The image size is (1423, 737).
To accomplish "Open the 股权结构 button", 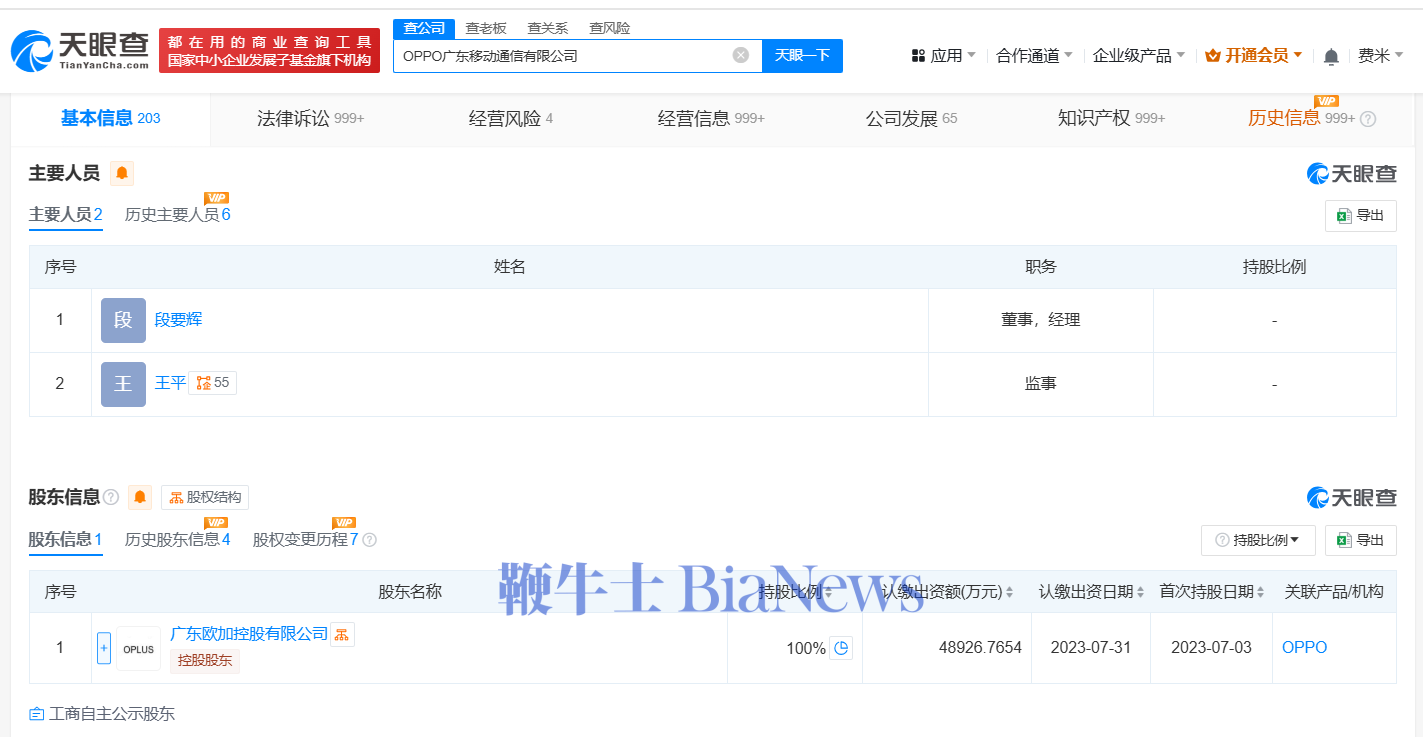I will [x=205, y=497].
